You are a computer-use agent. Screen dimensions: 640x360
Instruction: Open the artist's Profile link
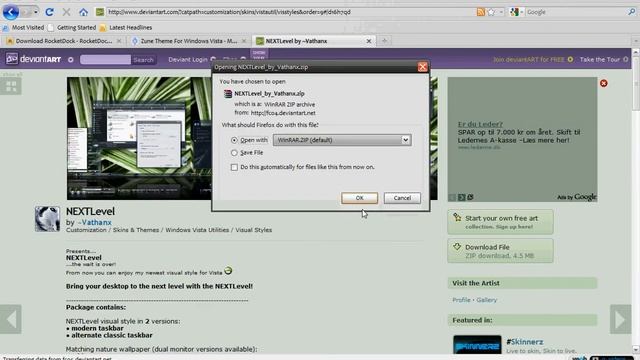[x=461, y=300]
